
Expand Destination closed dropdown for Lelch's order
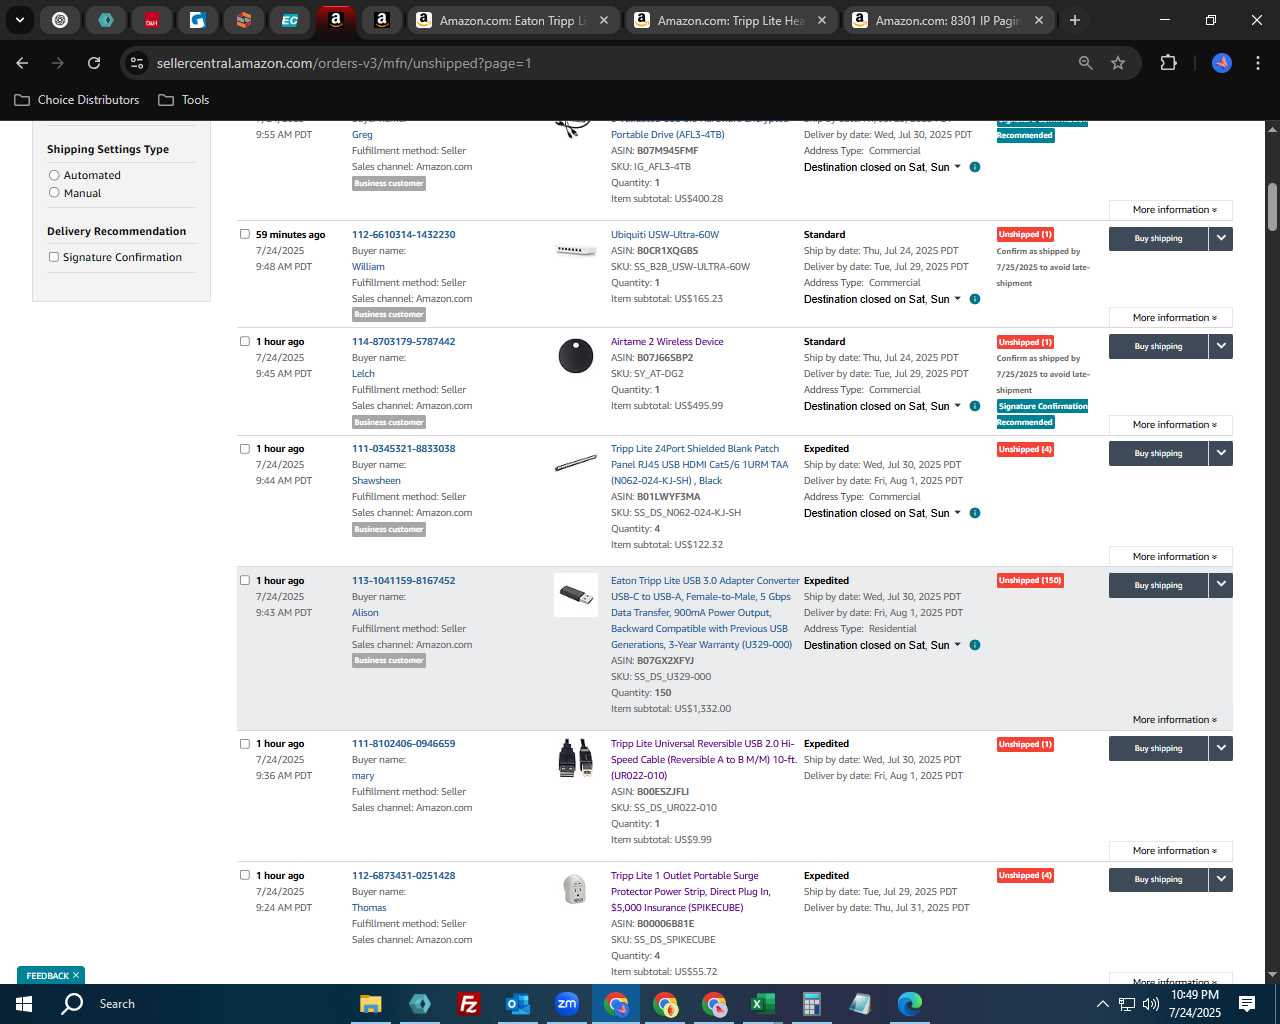click(882, 406)
